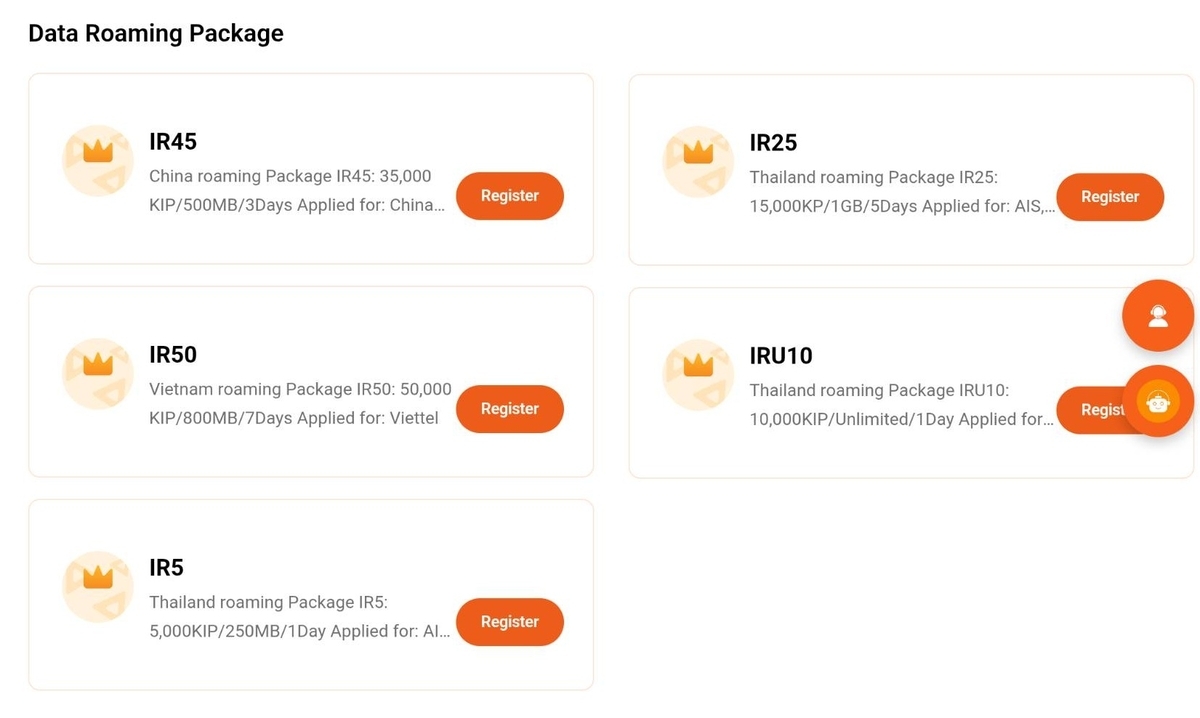Viewport: 1200px width, 718px height.
Task: Open the IR50 package title
Action: click(x=173, y=355)
